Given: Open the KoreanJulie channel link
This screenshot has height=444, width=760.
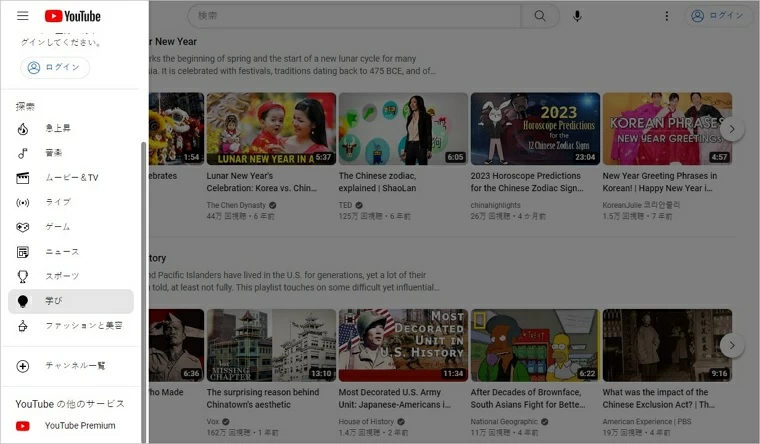Looking at the screenshot, I should 641,206.
